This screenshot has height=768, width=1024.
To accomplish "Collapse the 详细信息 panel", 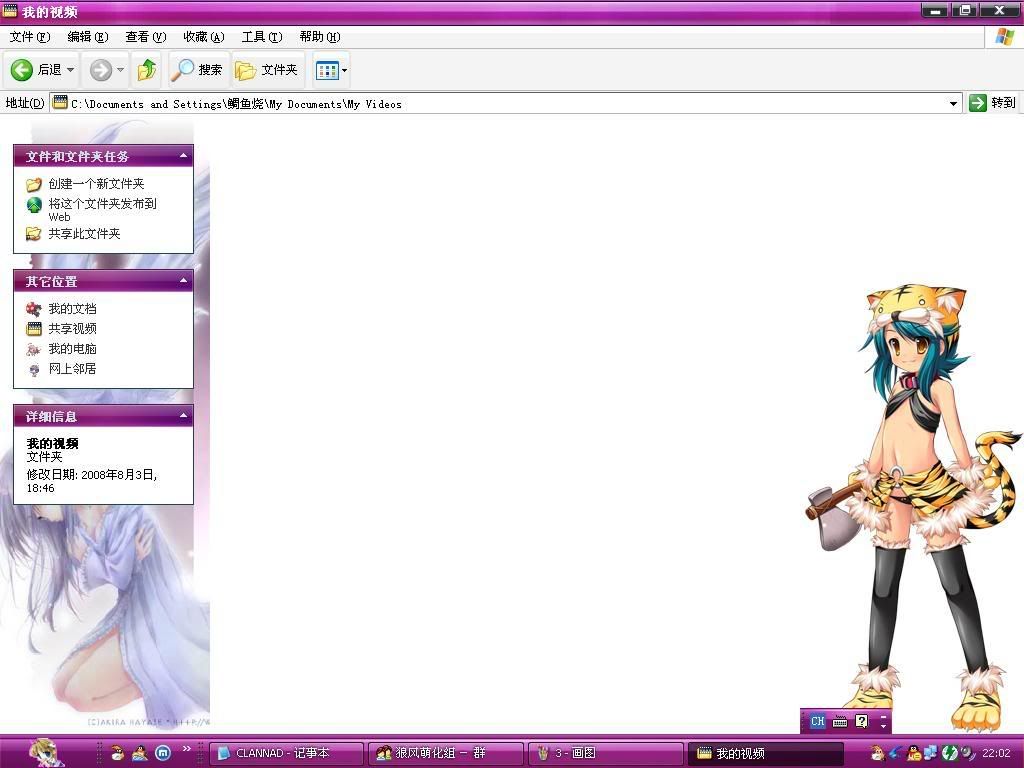I will coord(184,415).
